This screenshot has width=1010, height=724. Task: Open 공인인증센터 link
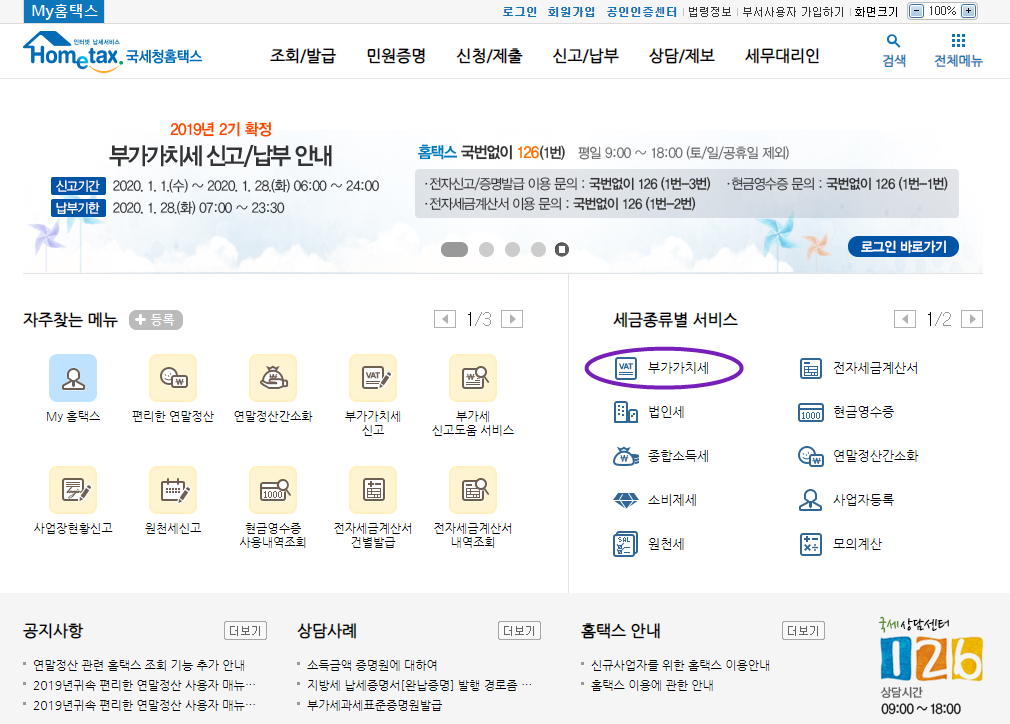[x=642, y=12]
